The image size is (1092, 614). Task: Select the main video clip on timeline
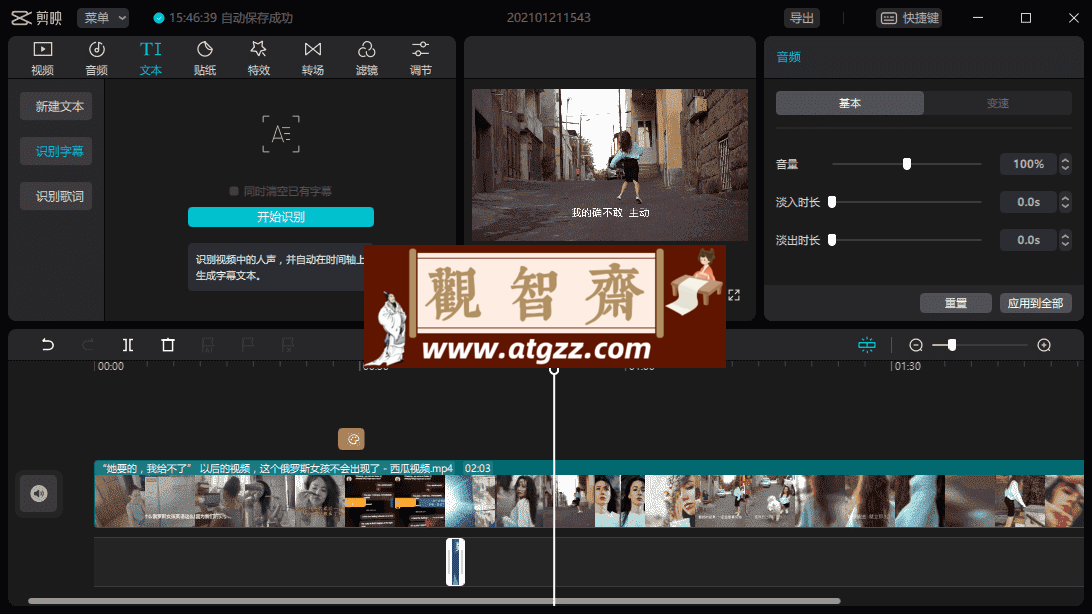click(x=588, y=494)
